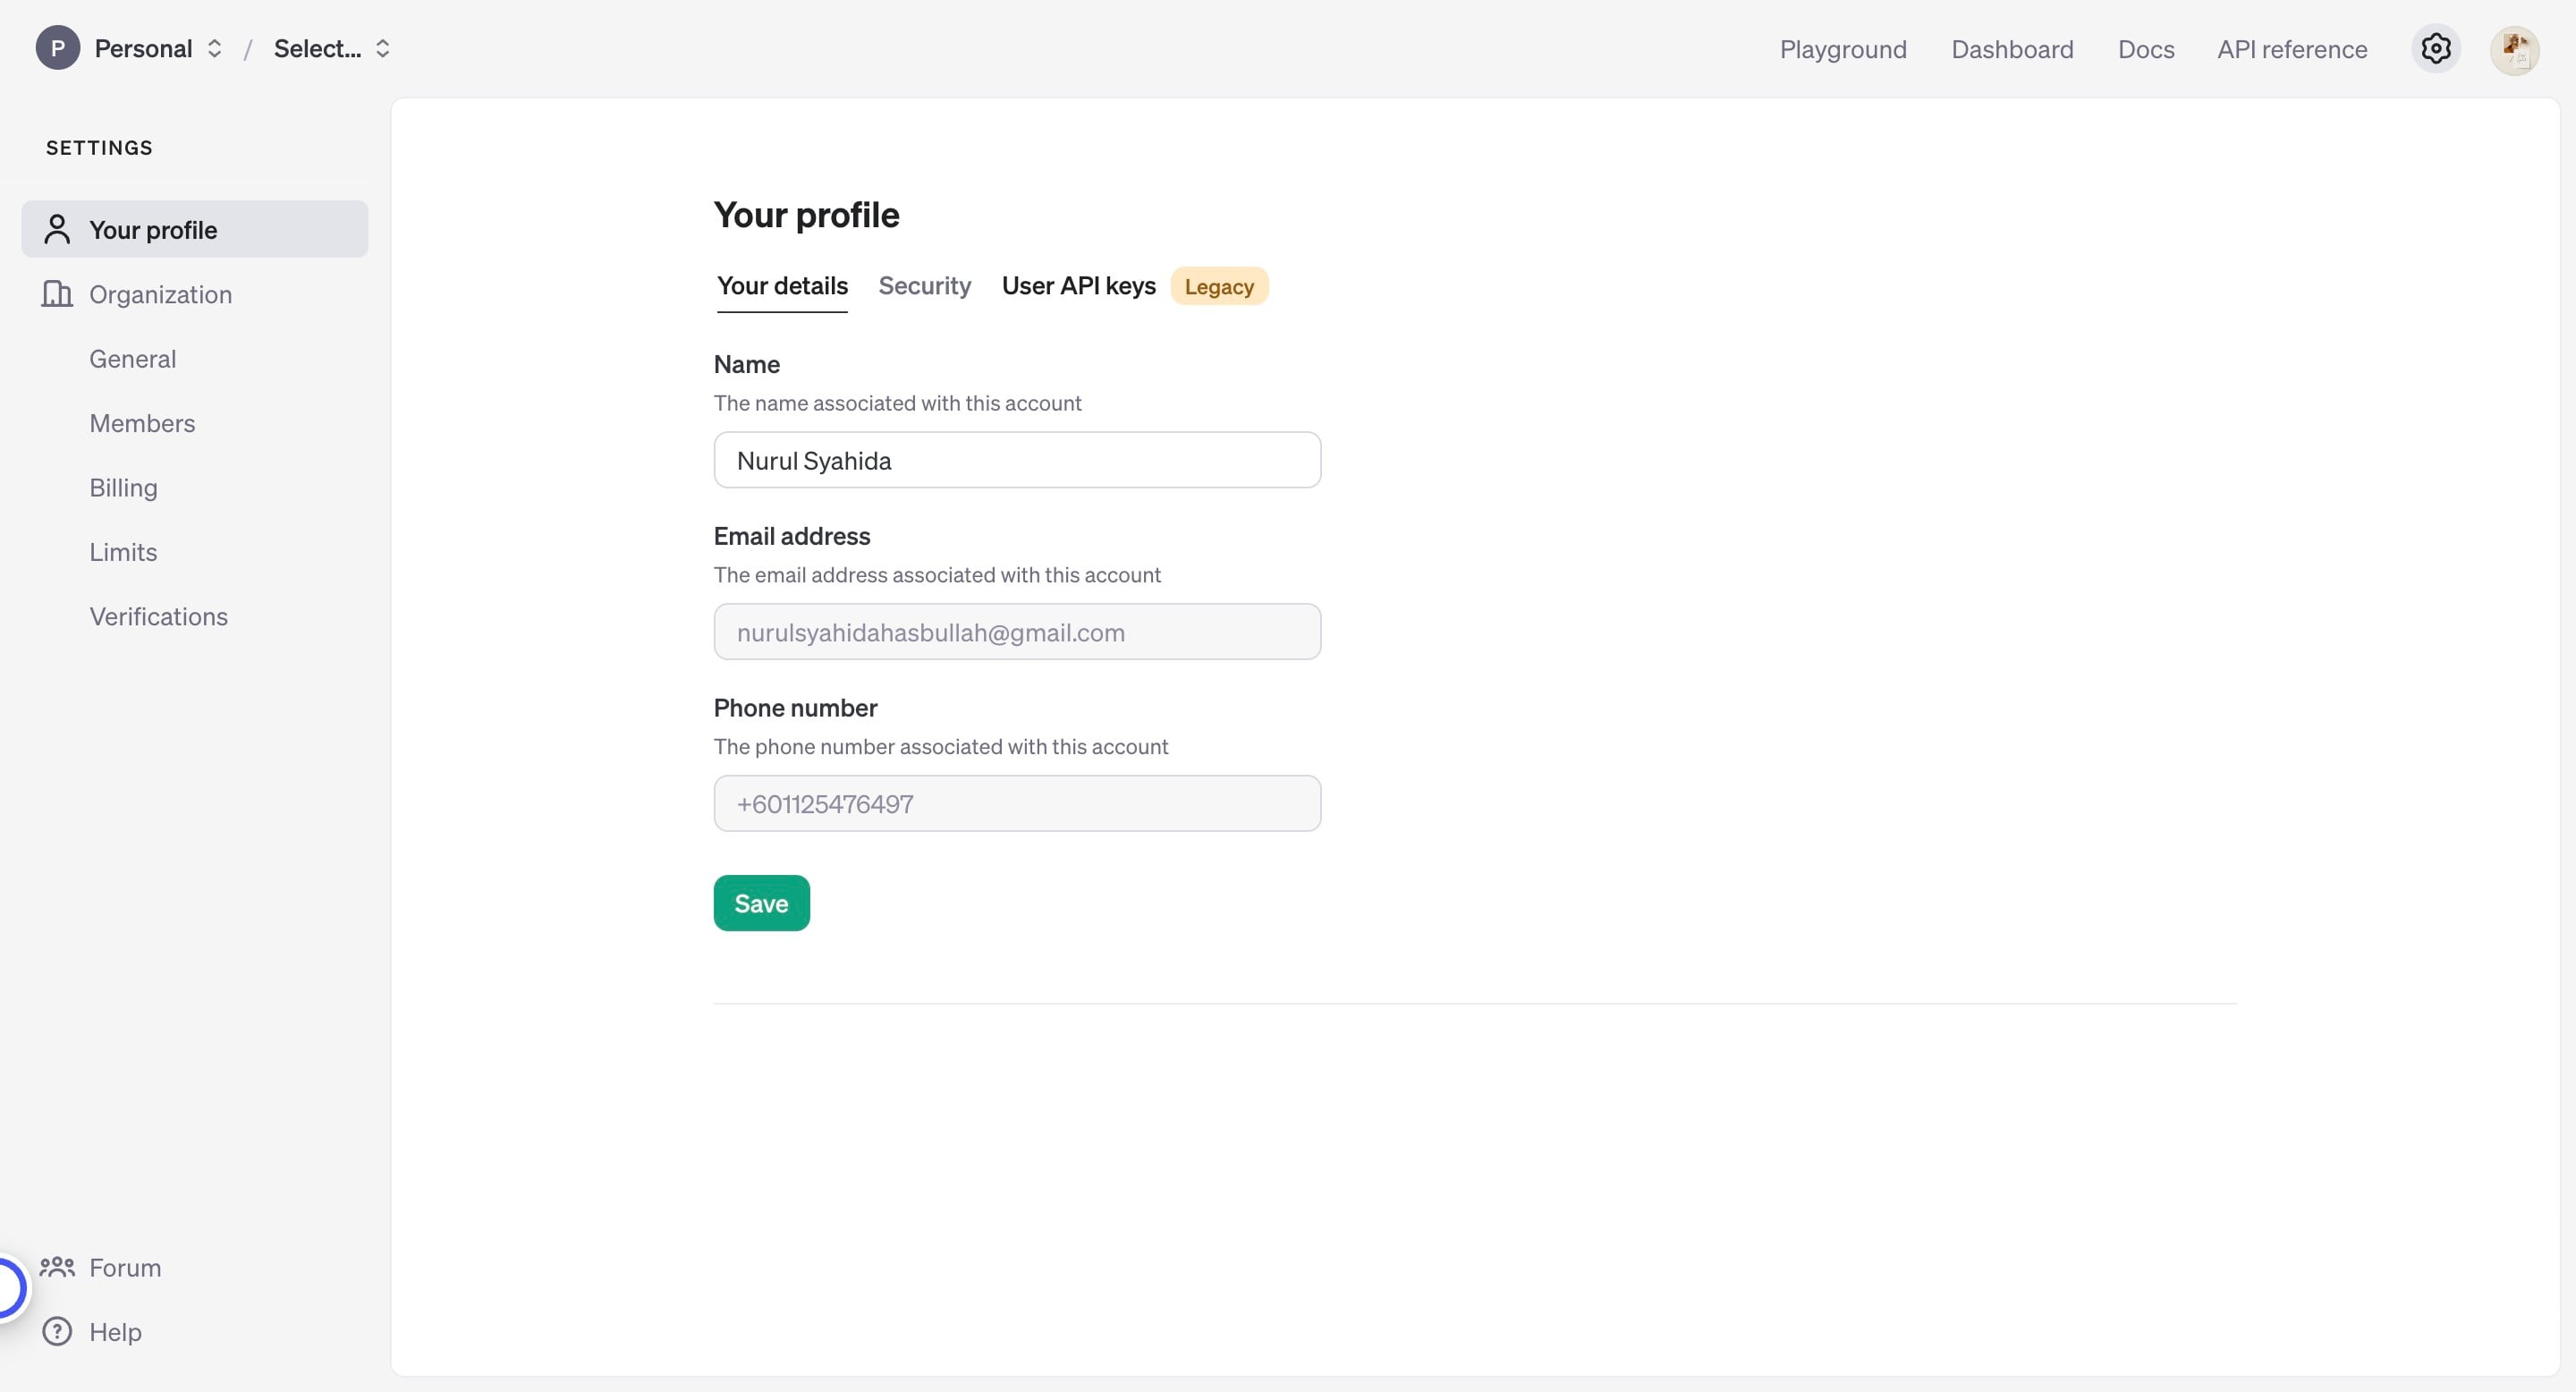Navigate to the Playground
The height and width of the screenshot is (1392, 2576).
click(1843, 49)
